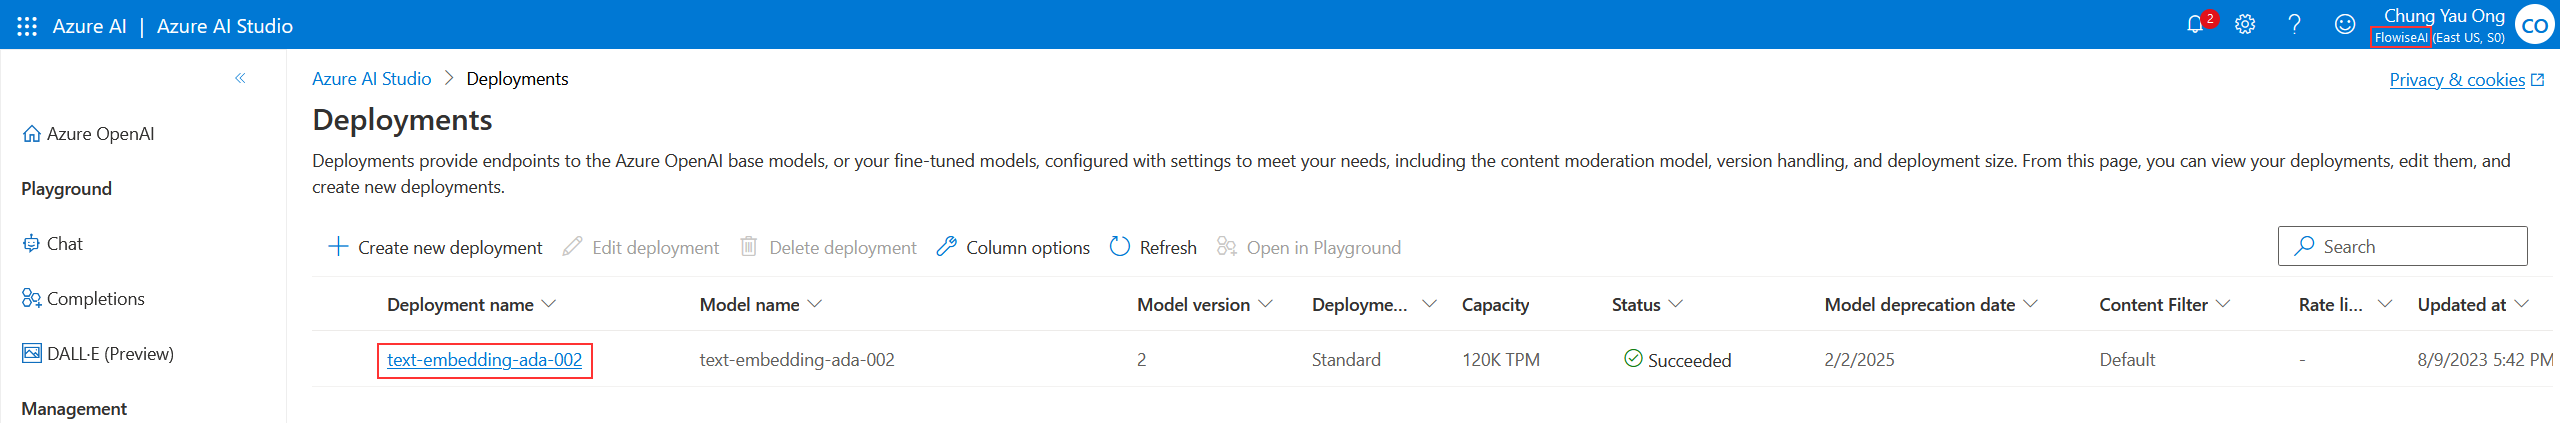
Task: Click the CO account avatar
Action: pos(2534,26)
